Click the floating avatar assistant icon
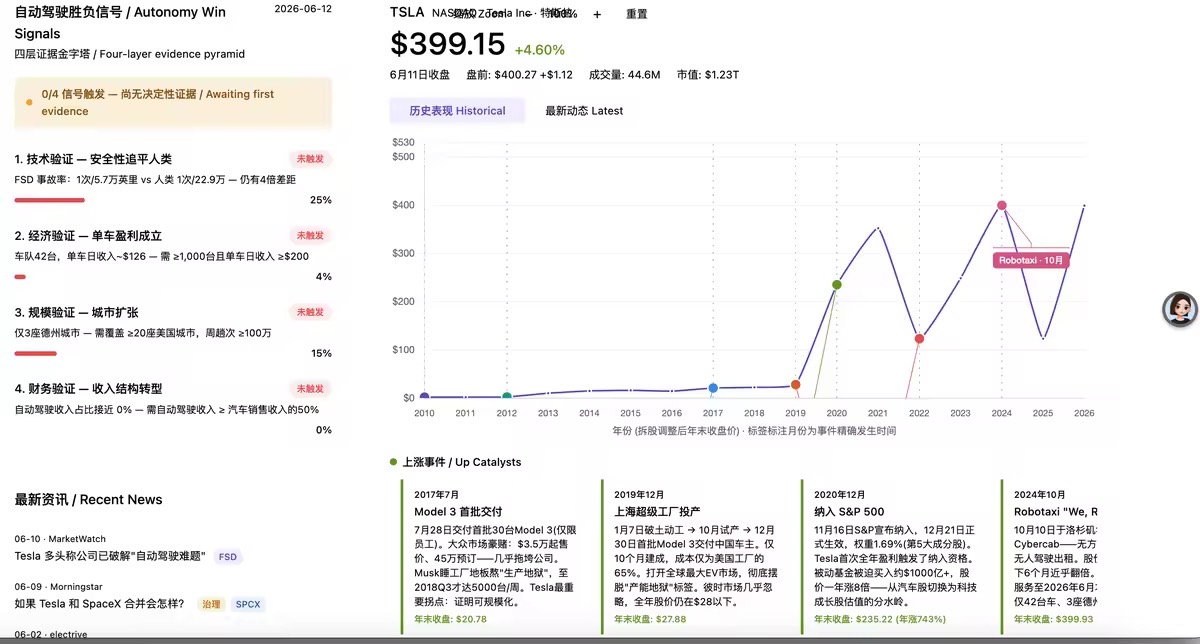Screen dimensions: 1200x644 point(1180,309)
